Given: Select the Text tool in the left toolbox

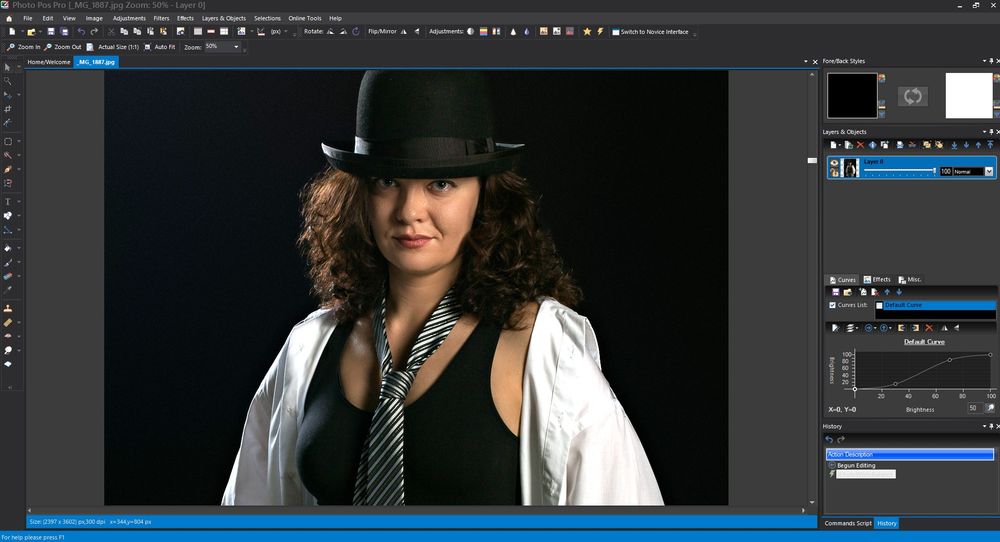Looking at the screenshot, I should point(8,201).
